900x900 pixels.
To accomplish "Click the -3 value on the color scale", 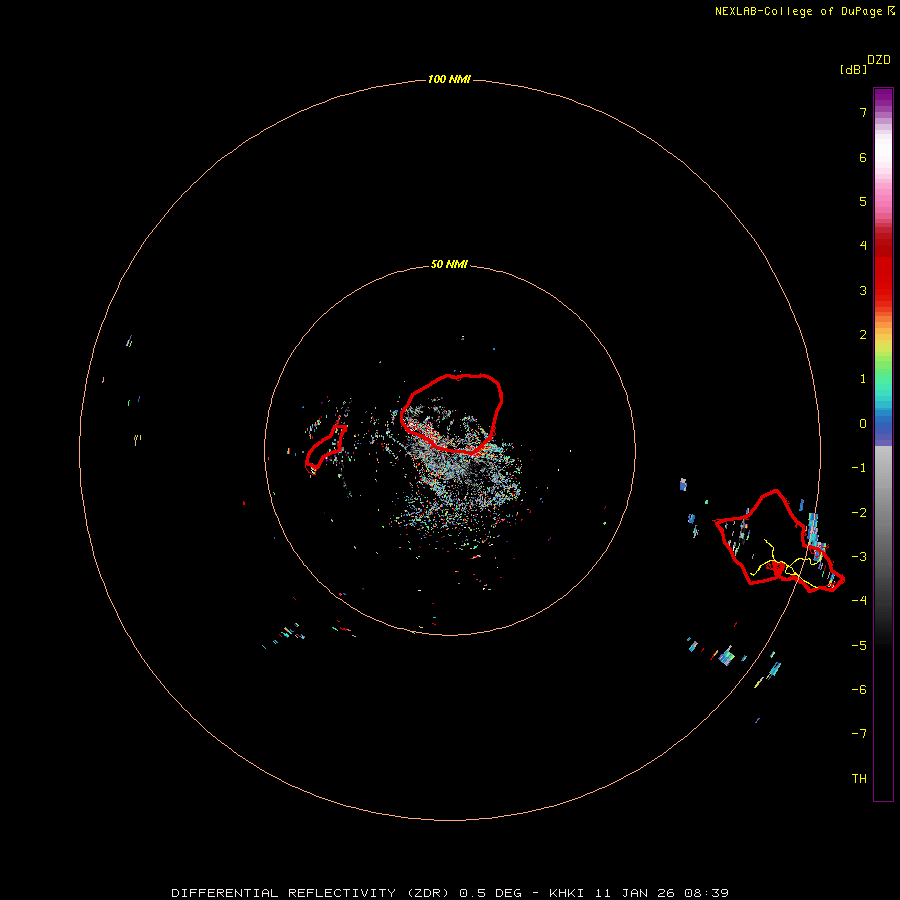I will (x=859, y=557).
